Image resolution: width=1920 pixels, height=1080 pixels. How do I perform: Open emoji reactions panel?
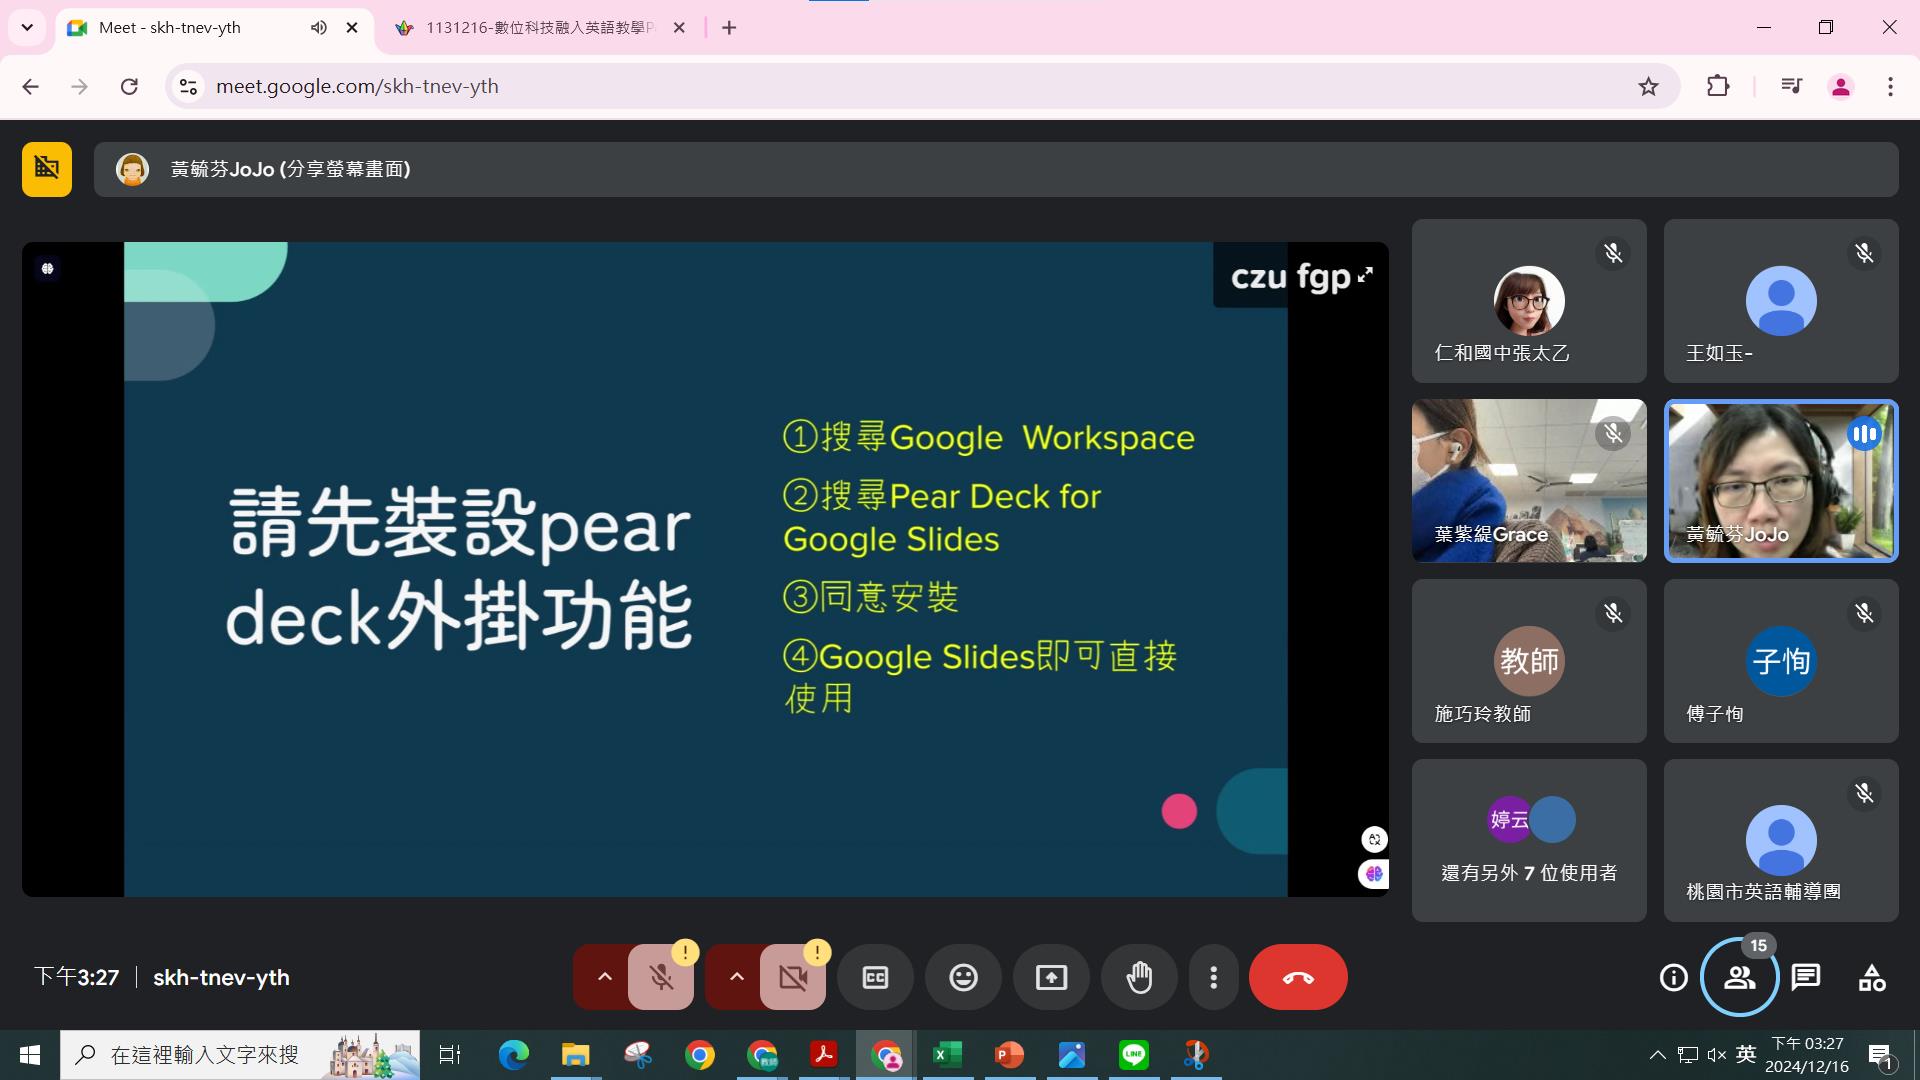click(x=963, y=978)
